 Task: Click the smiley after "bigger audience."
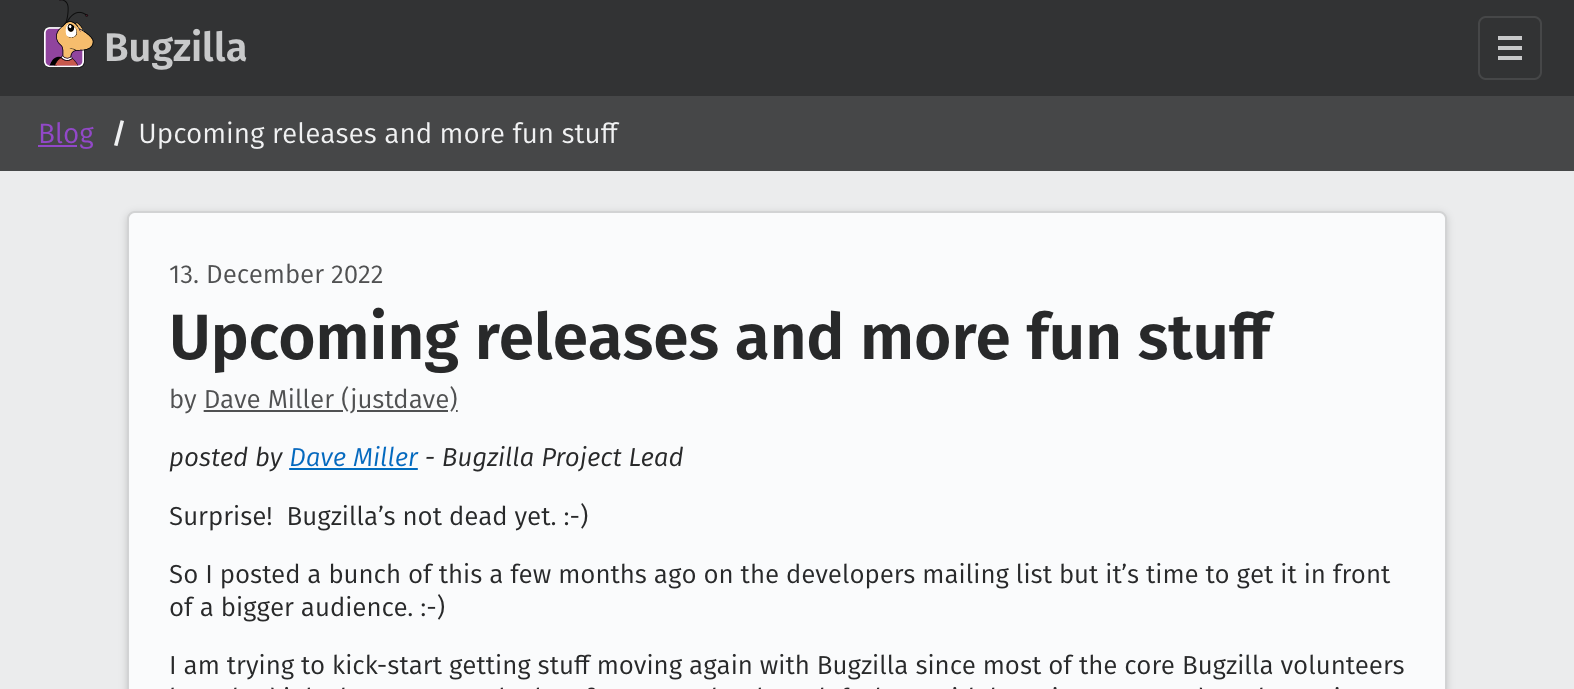[433, 608]
